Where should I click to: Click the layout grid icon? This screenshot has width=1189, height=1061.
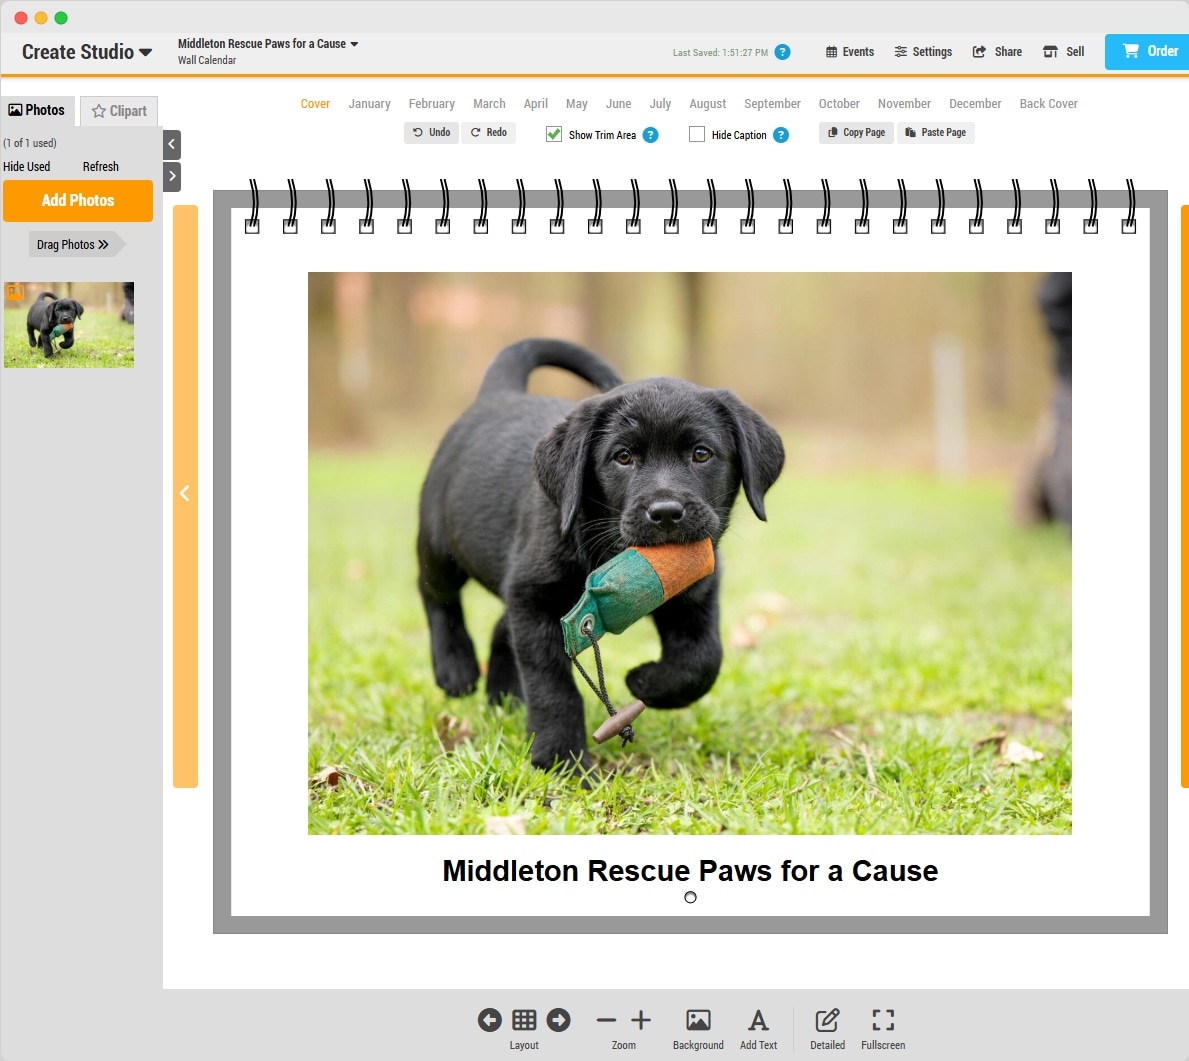524,1020
